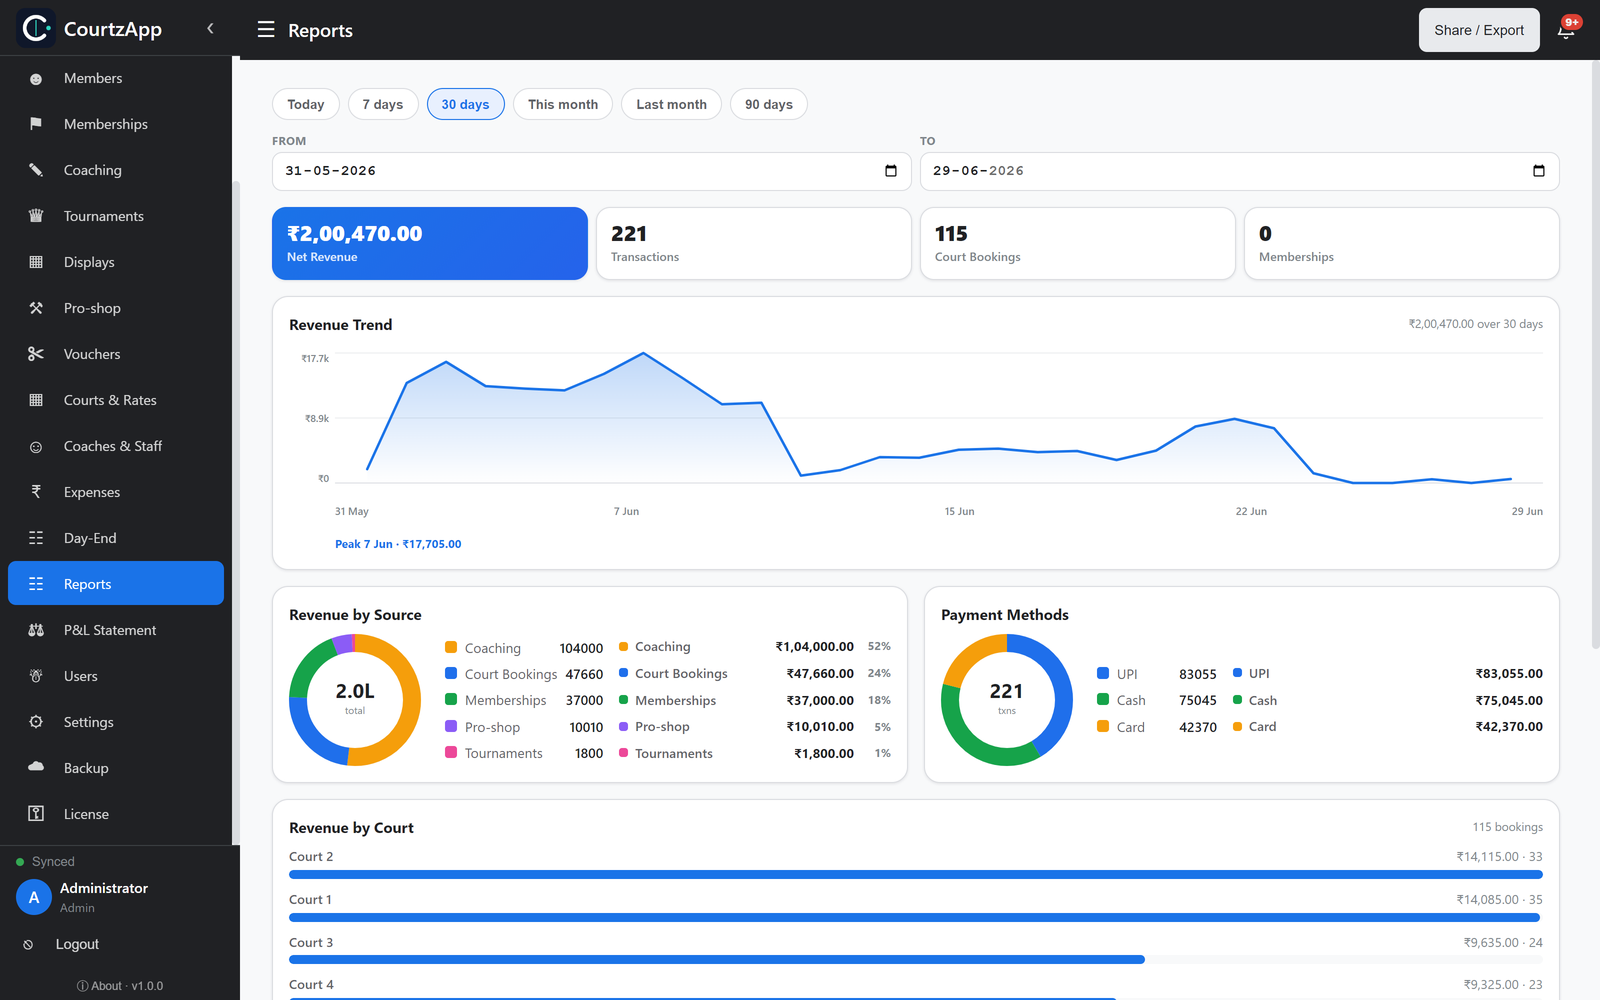This screenshot has width=1600, height=1000.
Task: Click the TO date input field
Action: point(1240,171)
